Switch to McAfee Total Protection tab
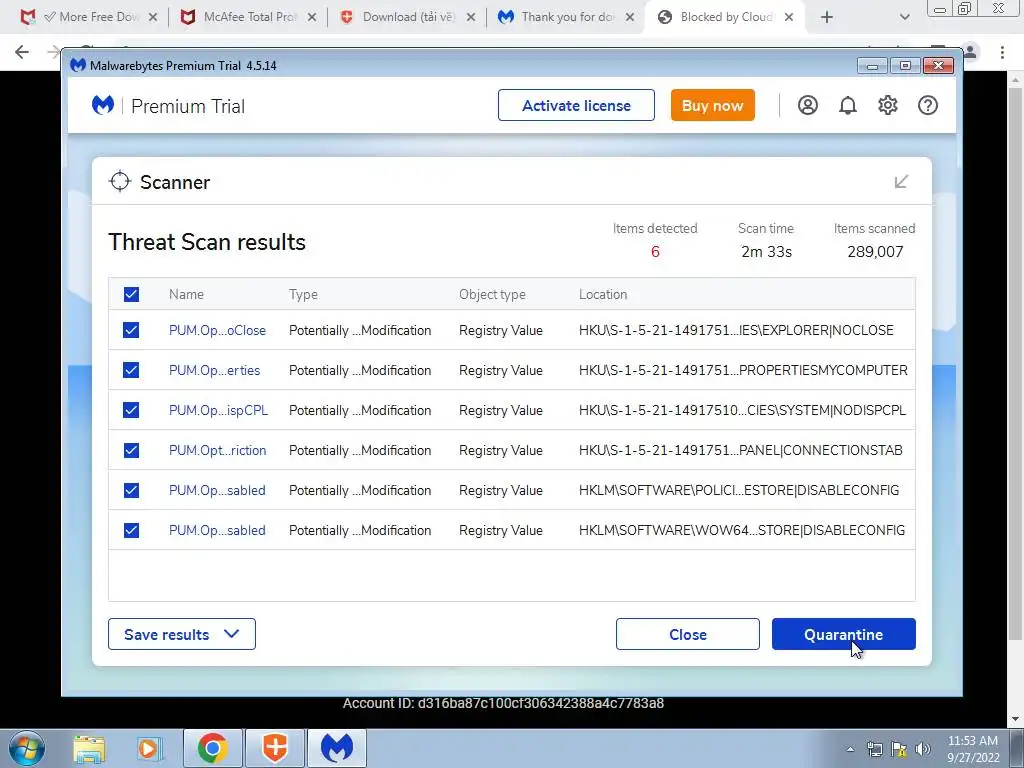 [x=248, y=17]
